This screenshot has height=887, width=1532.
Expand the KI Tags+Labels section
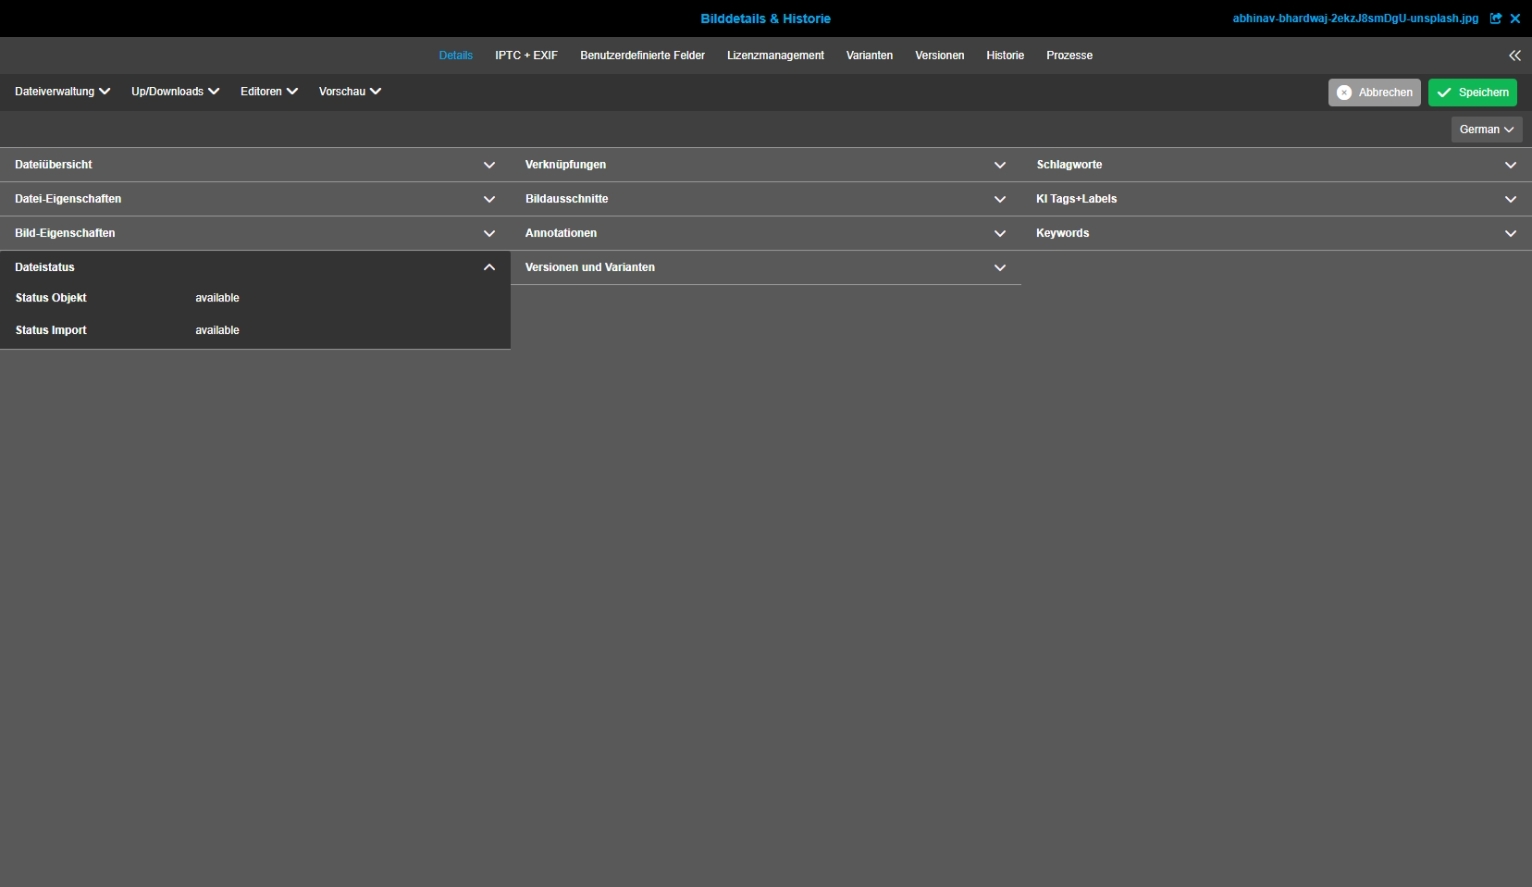tap(1510, 199)
